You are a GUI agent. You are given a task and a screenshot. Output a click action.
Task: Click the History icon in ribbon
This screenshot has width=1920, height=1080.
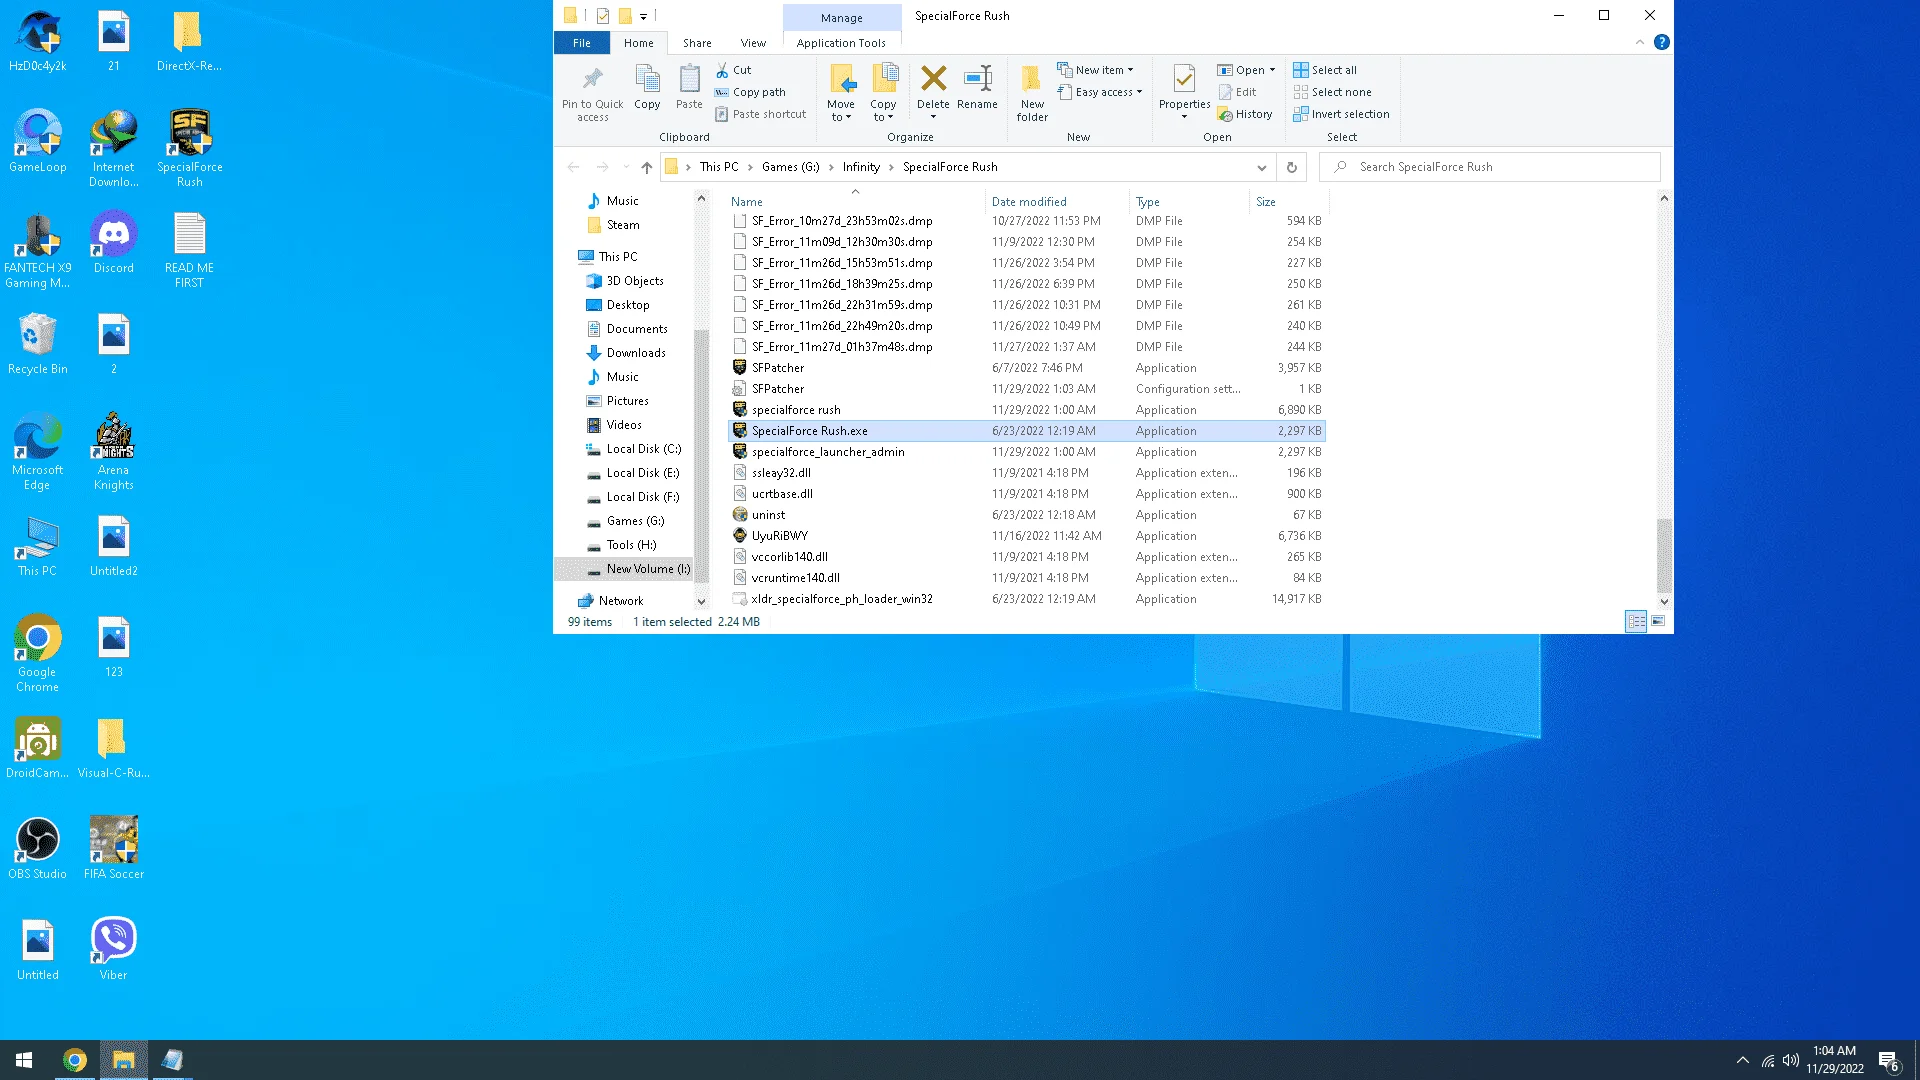(1225, 114)
